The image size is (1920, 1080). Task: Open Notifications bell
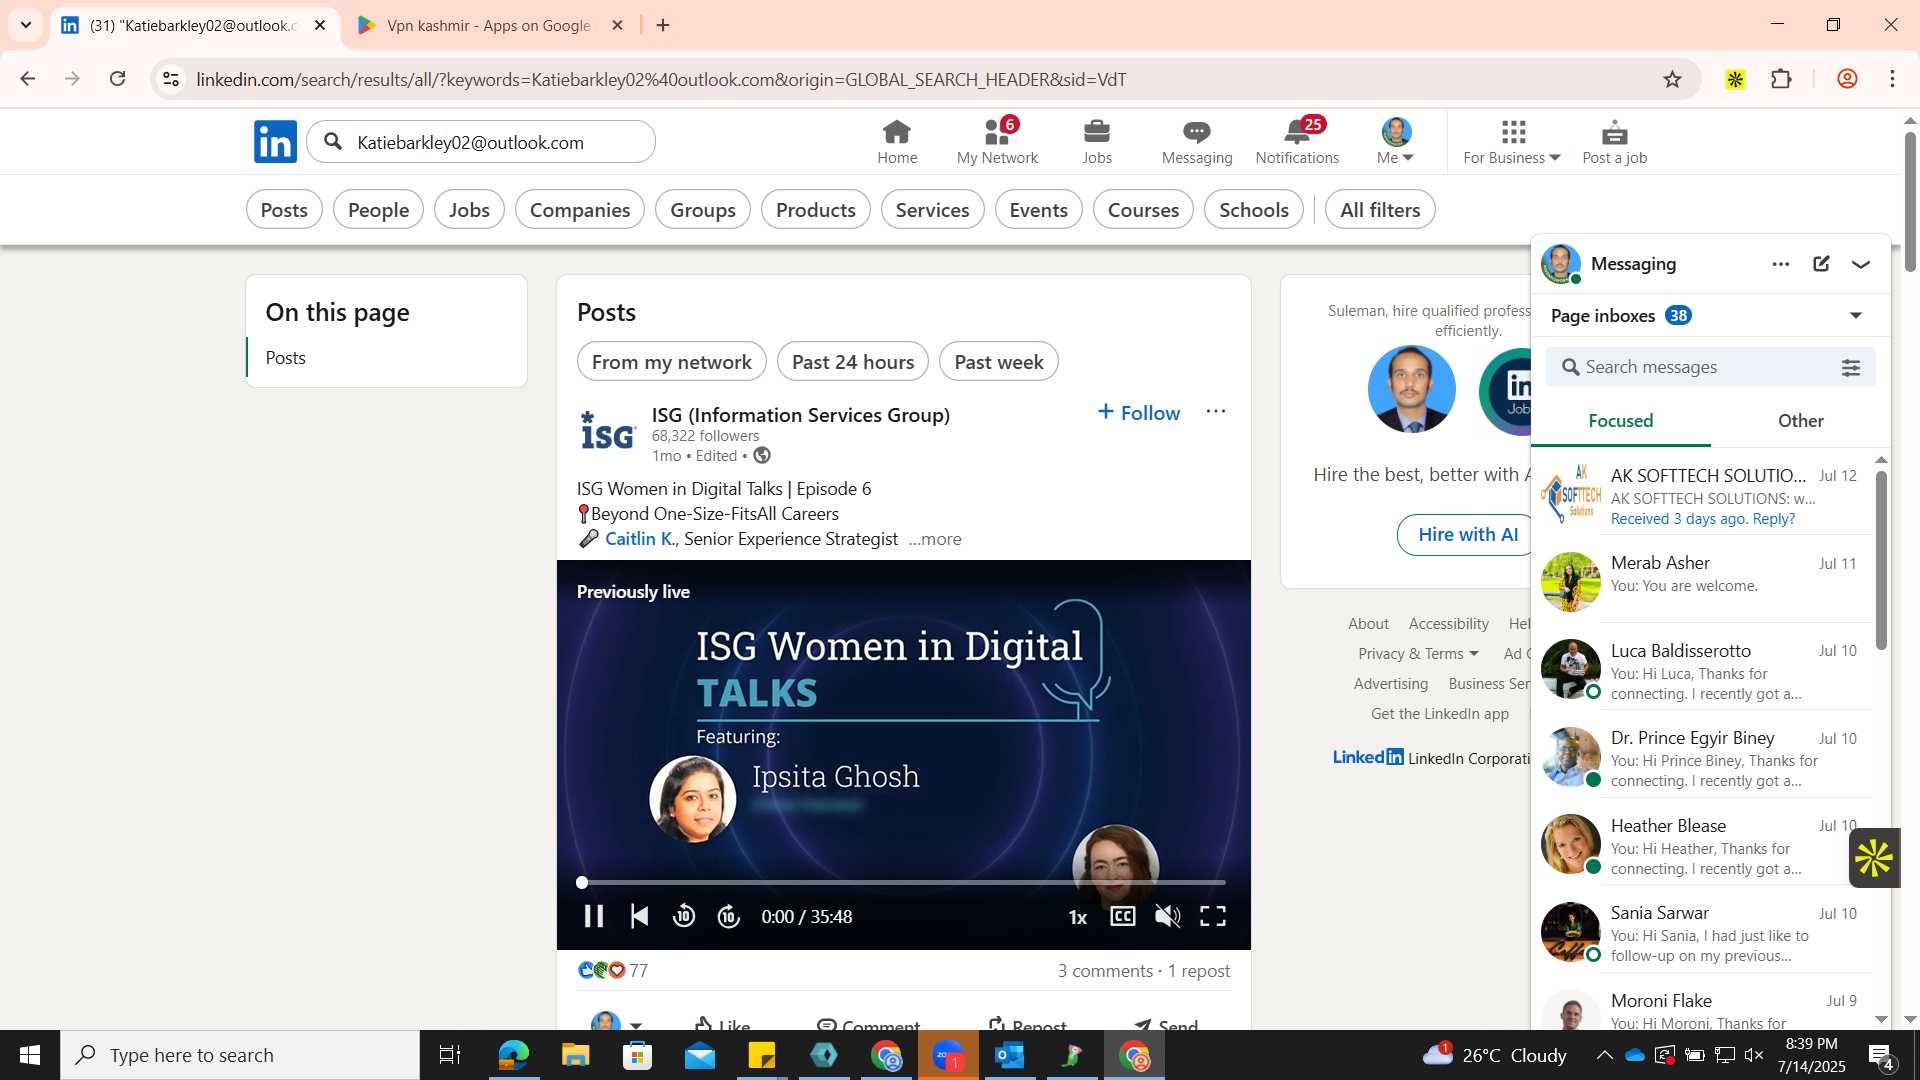pyautogui.click(x=1297, y=142)
